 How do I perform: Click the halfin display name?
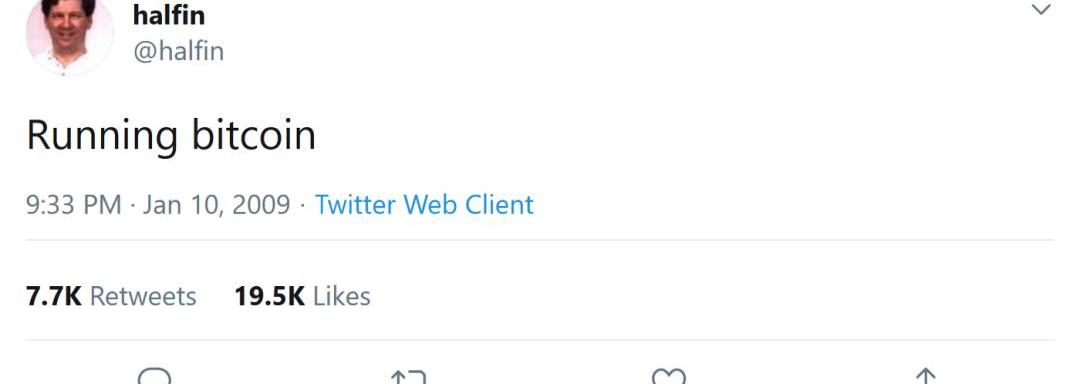click(169, 14)
